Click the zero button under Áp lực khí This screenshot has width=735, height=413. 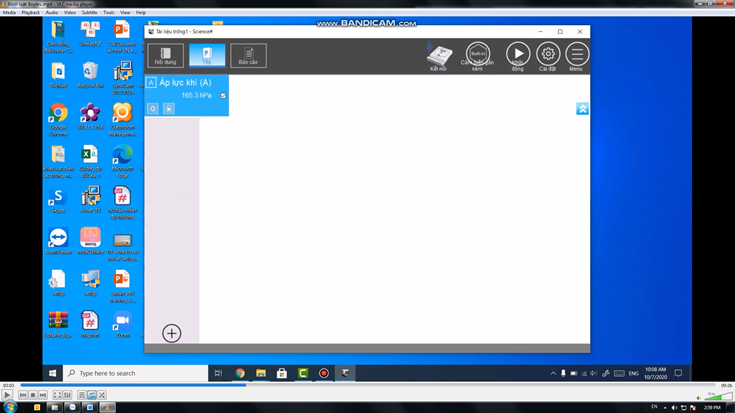[153, 109]
